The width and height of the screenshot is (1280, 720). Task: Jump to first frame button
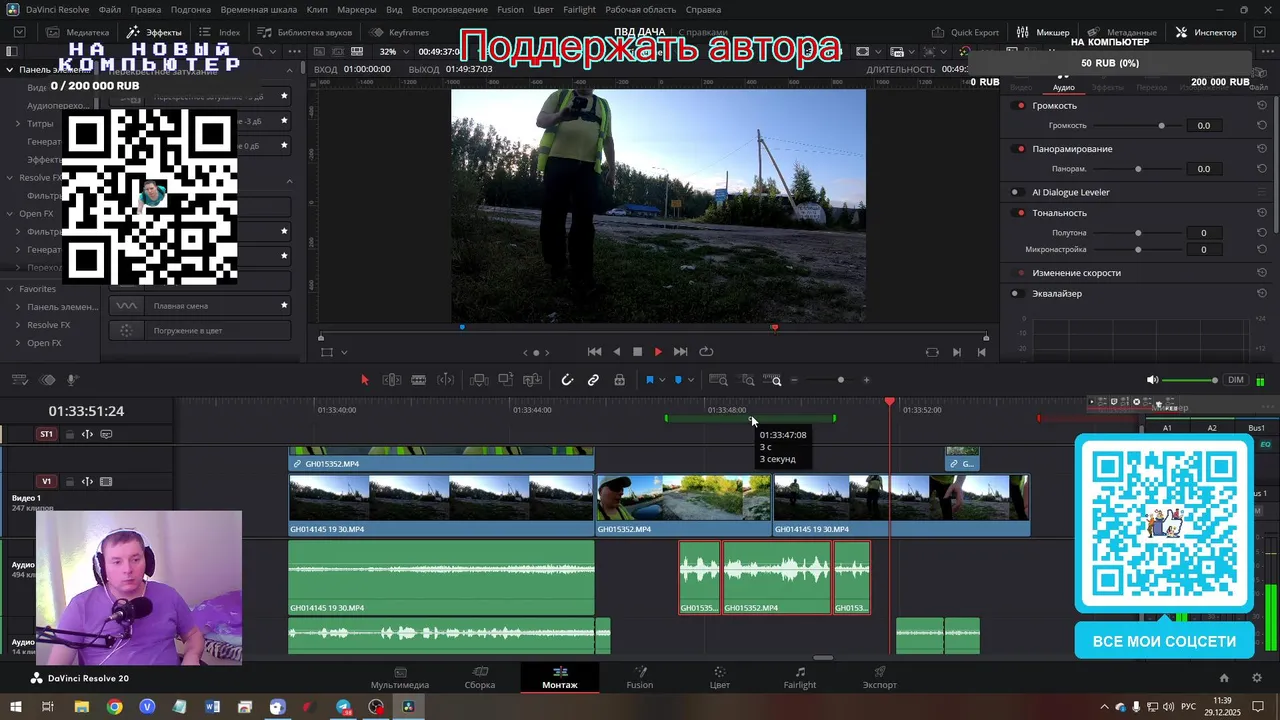pos(594,352)
